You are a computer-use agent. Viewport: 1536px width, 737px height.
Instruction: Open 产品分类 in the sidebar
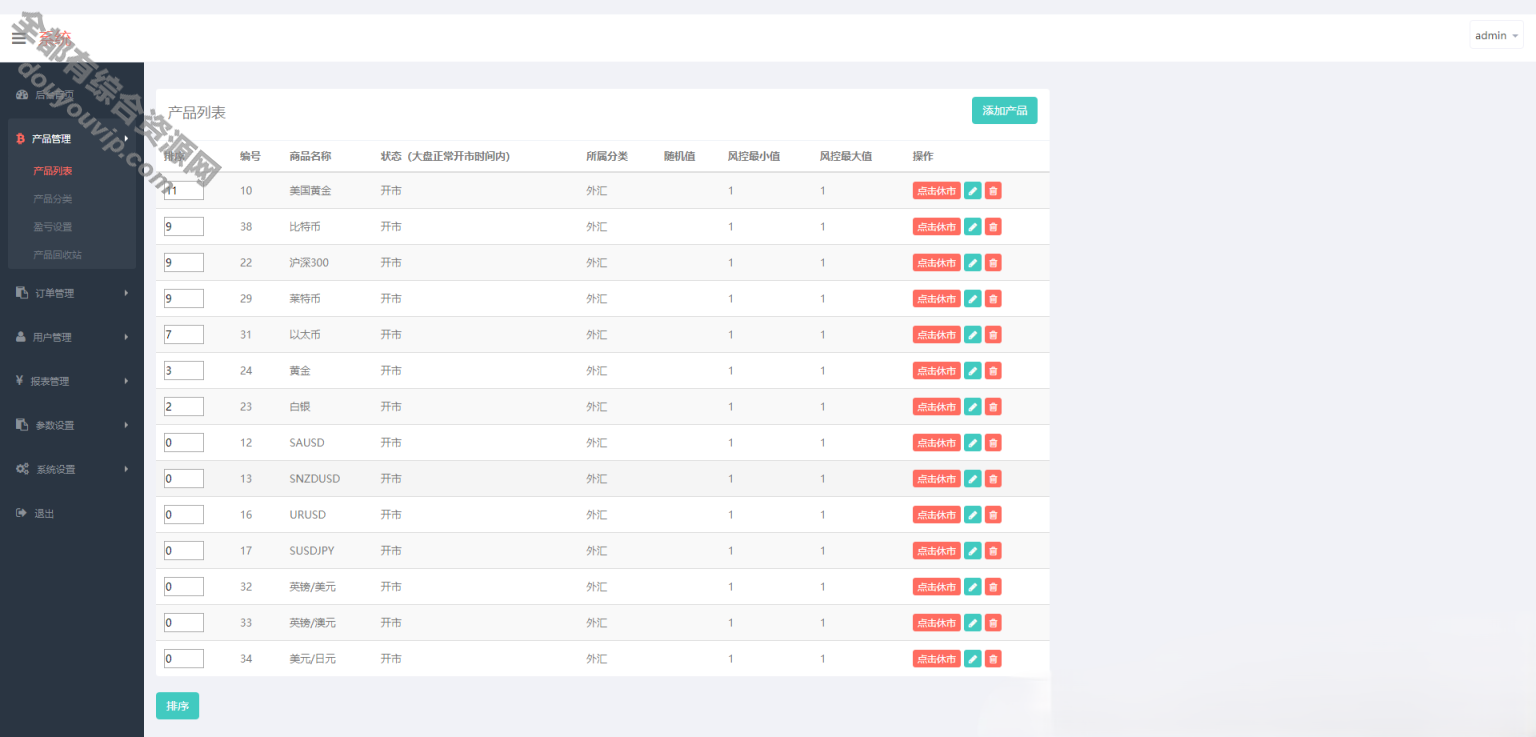(52, 199)
